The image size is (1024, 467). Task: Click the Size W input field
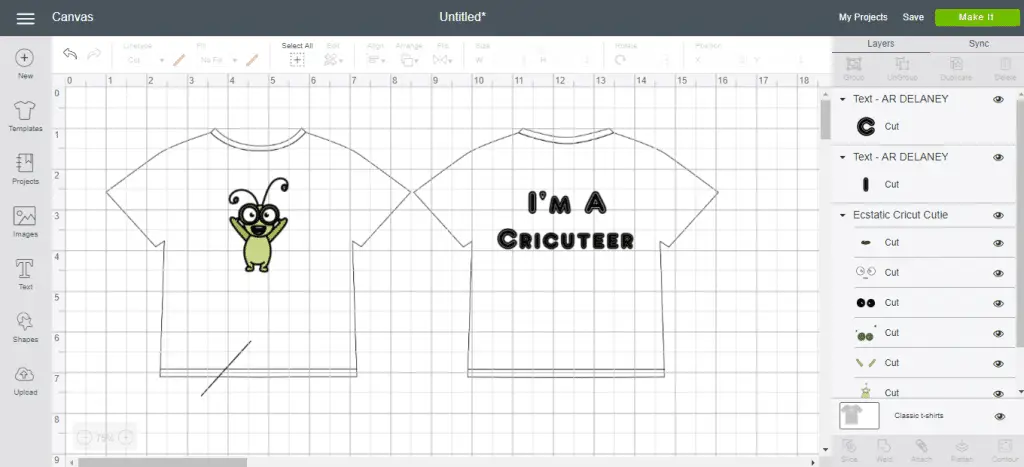[x=505, y=60]
